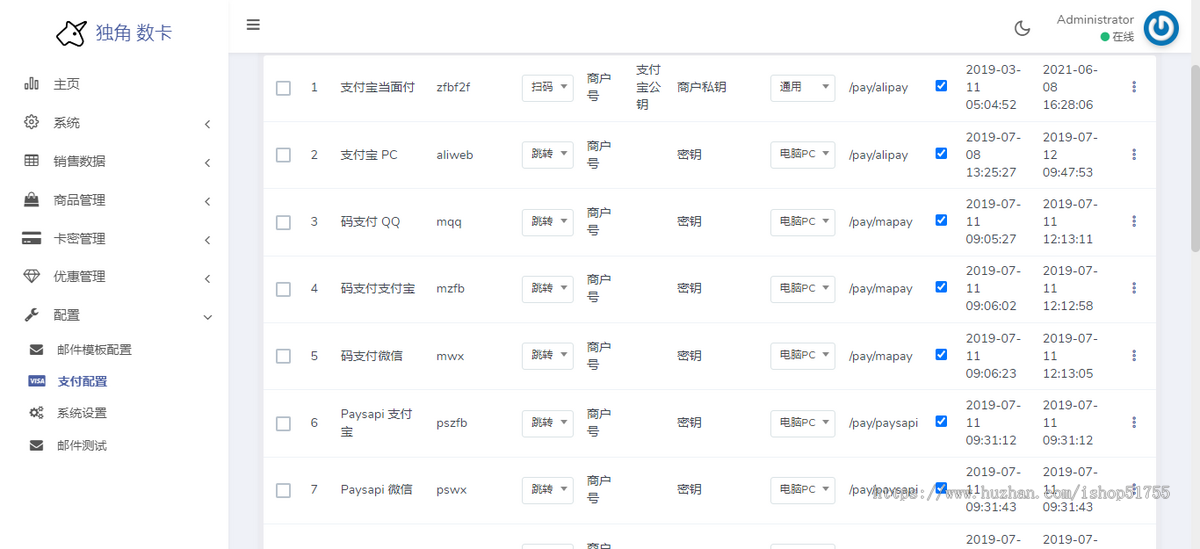Viewport: 1200px width, 549px height.
Task: Disable the enabled checkbox for aliweb row
Action: [x=941, y=153]
